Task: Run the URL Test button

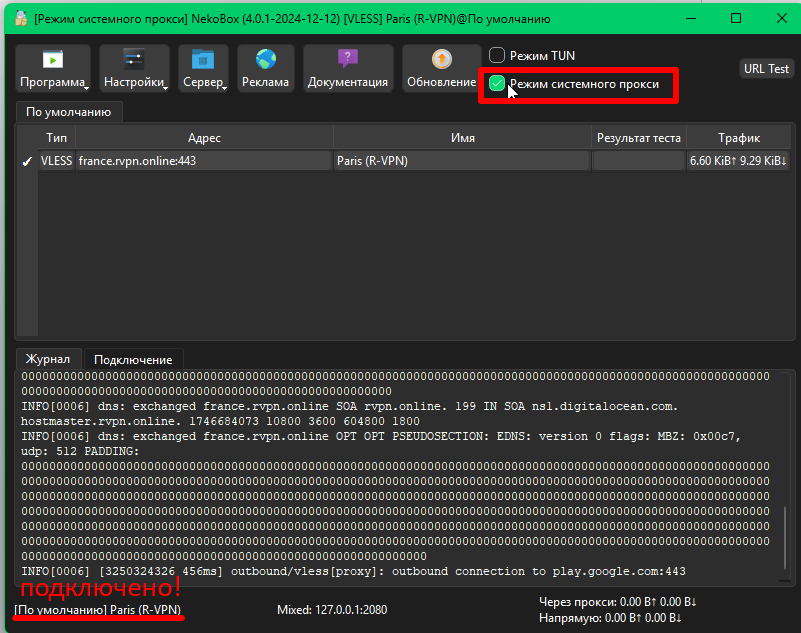Action: 766,69
